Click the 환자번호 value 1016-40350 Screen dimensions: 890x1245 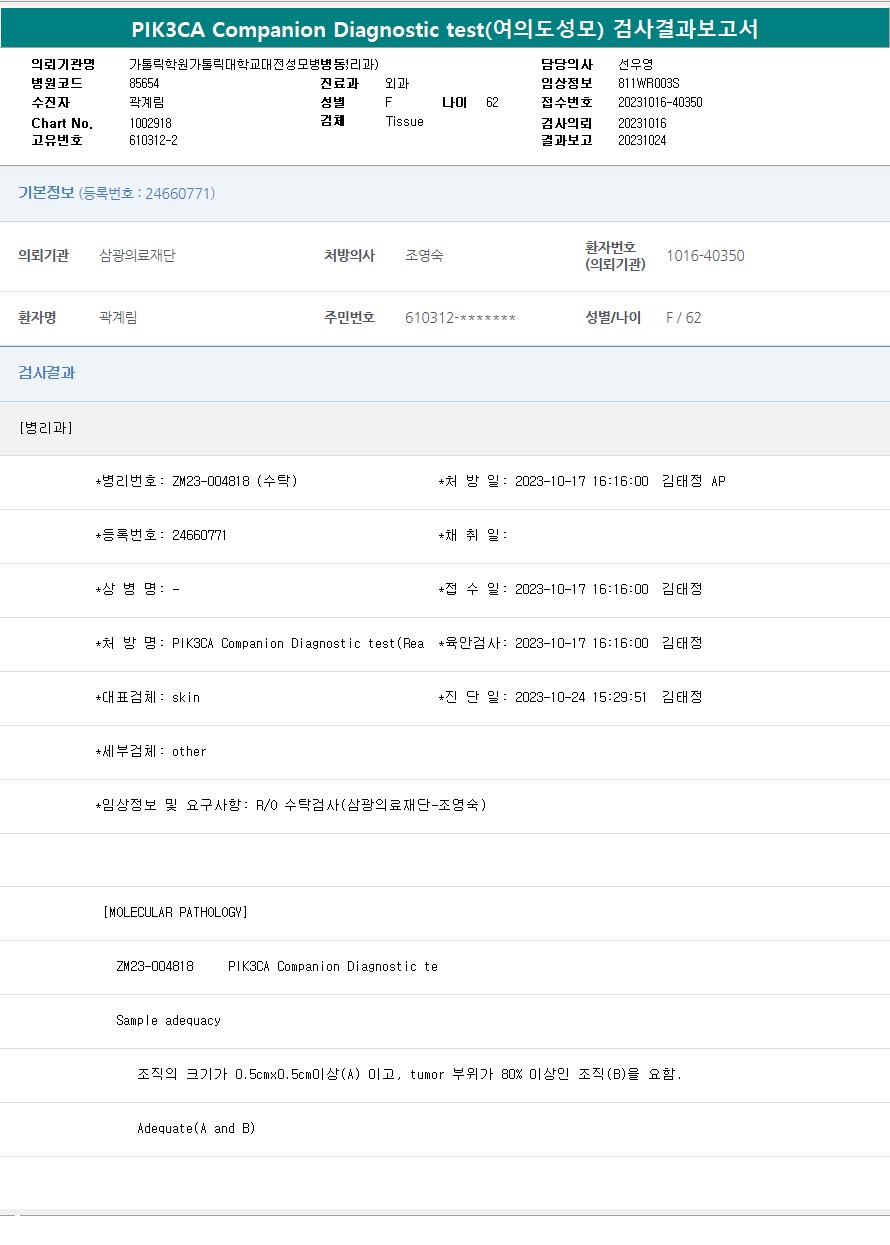tap(705, 256)
